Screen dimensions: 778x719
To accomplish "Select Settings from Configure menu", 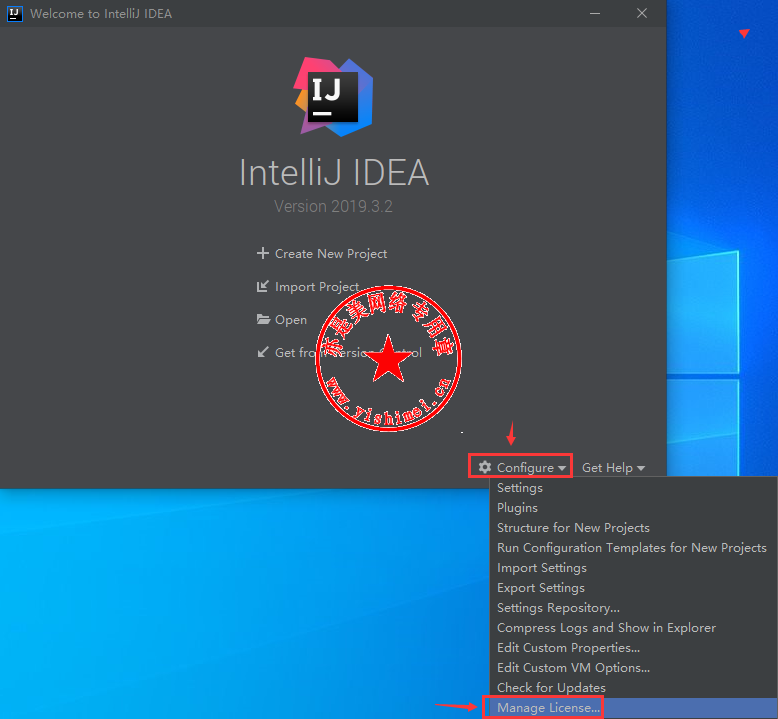I will 634,488.
